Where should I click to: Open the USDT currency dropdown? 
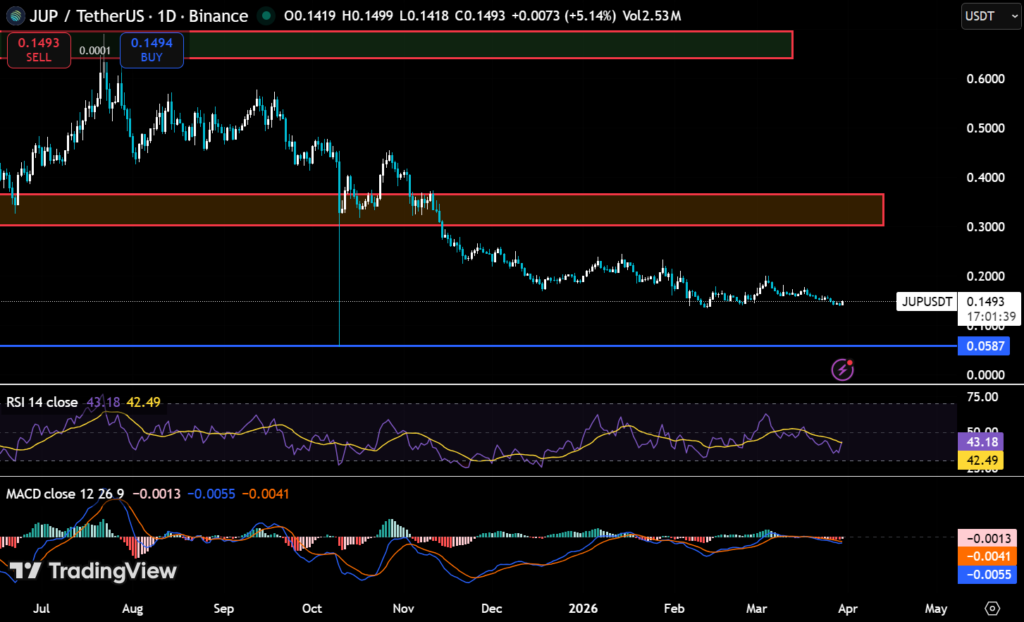pyautogui.click(x=989, y=16)
